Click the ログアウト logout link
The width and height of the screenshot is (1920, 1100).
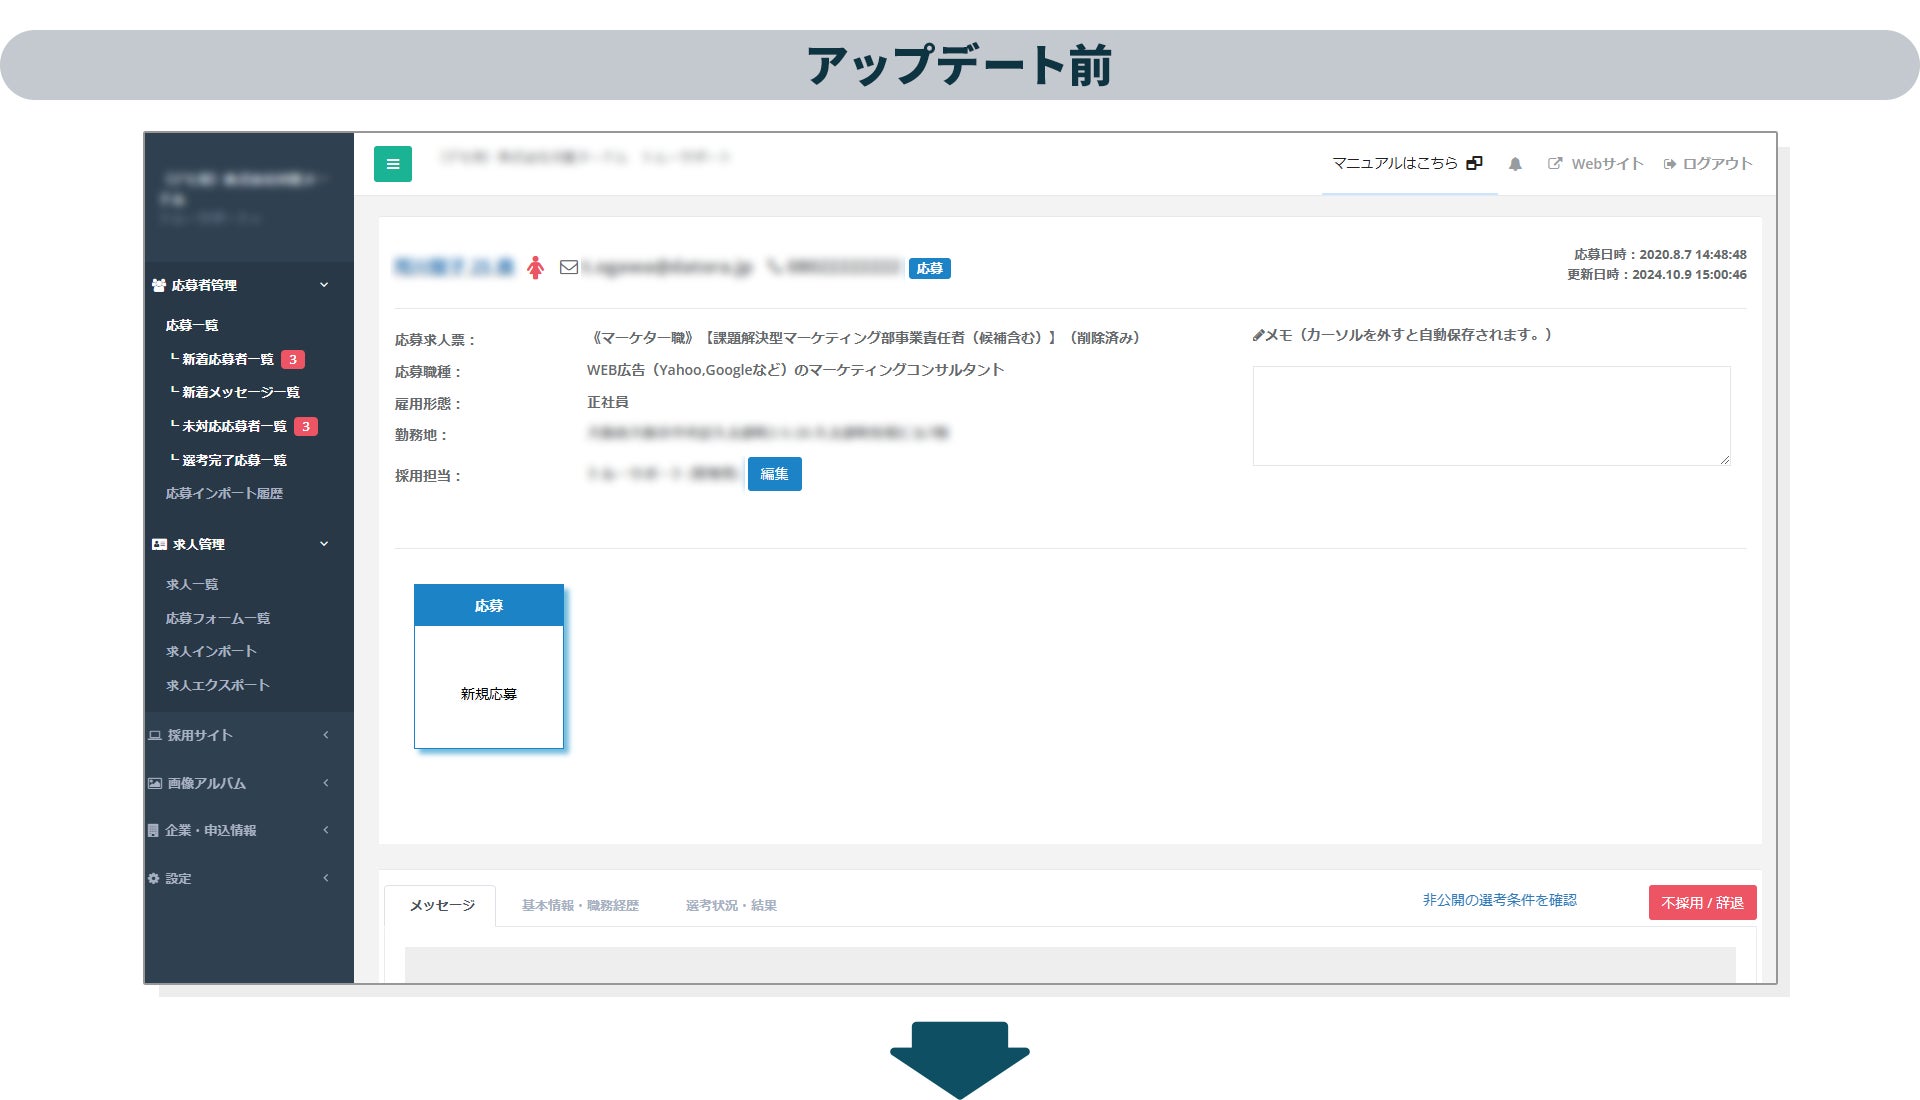point(1708,164)
